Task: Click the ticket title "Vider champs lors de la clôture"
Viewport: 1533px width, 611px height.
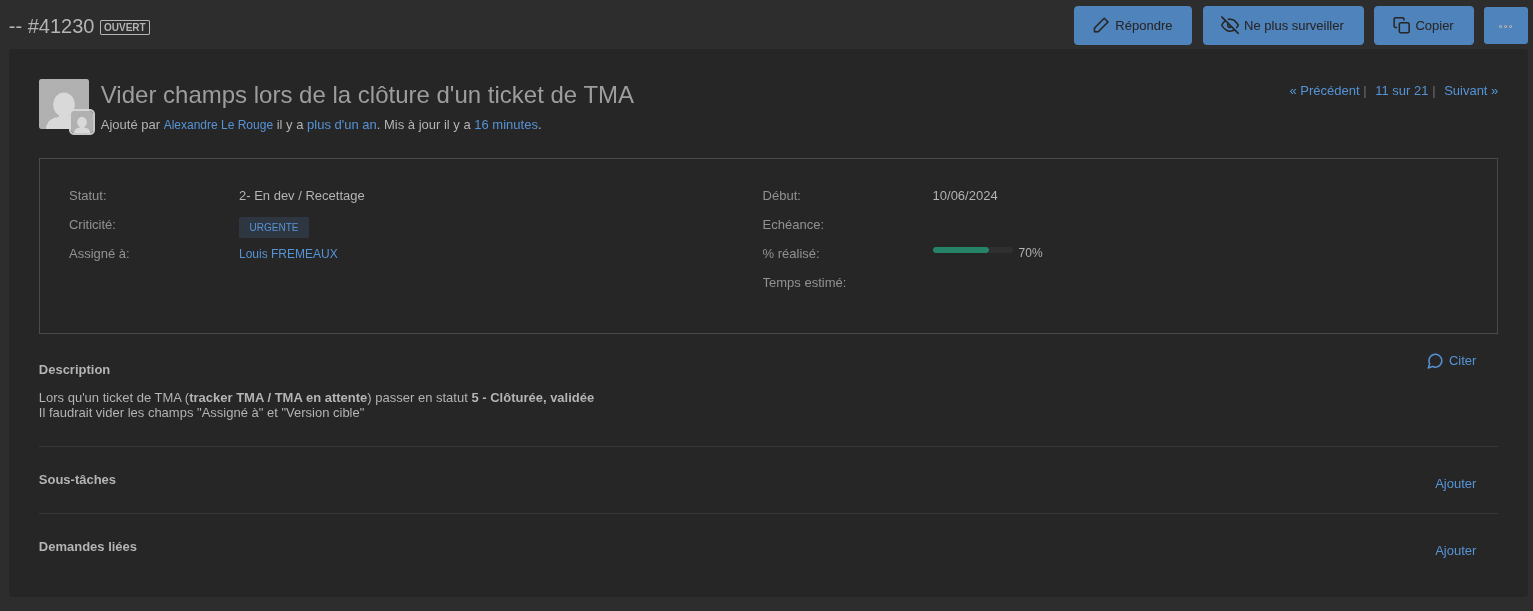Action: click(x=367, y=95)
